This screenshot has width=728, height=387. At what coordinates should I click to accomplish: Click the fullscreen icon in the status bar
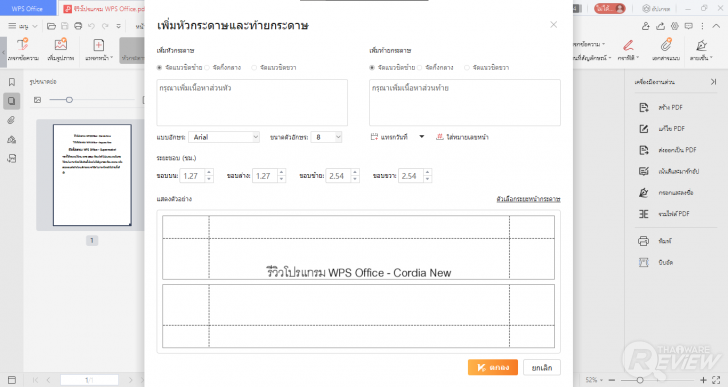[716, 380]
